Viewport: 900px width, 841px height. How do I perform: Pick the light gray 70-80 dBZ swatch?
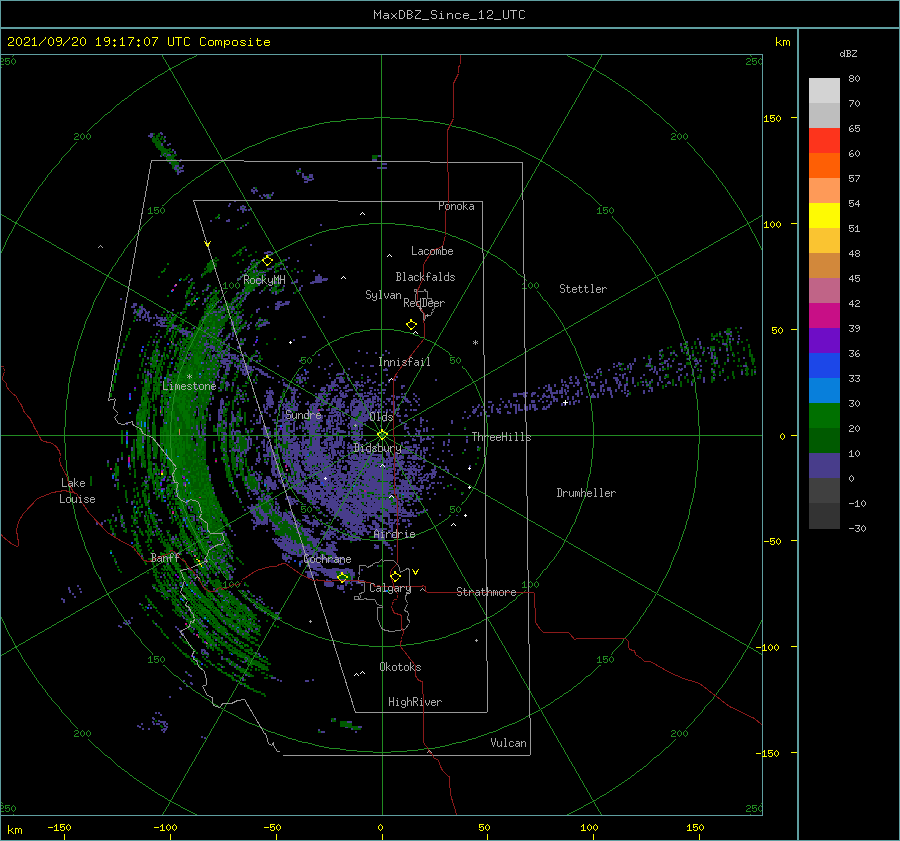point(824,91)
